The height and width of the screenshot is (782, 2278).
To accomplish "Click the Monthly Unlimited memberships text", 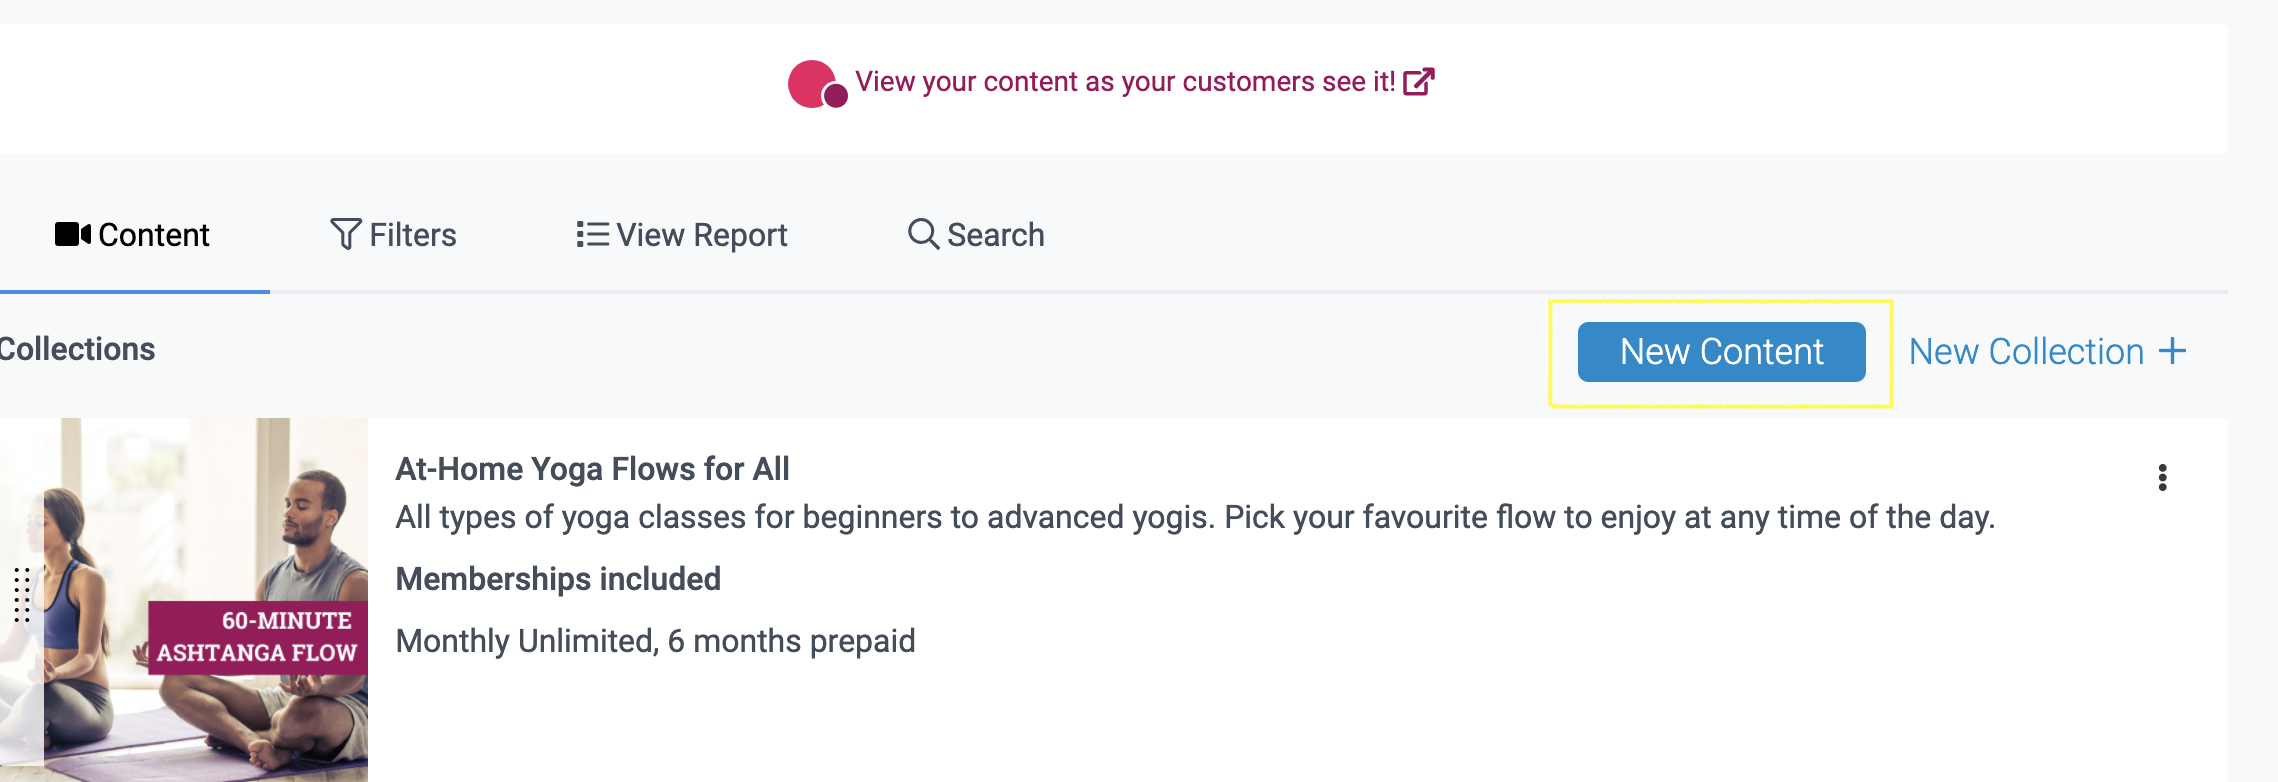I will tap(655, 641).
